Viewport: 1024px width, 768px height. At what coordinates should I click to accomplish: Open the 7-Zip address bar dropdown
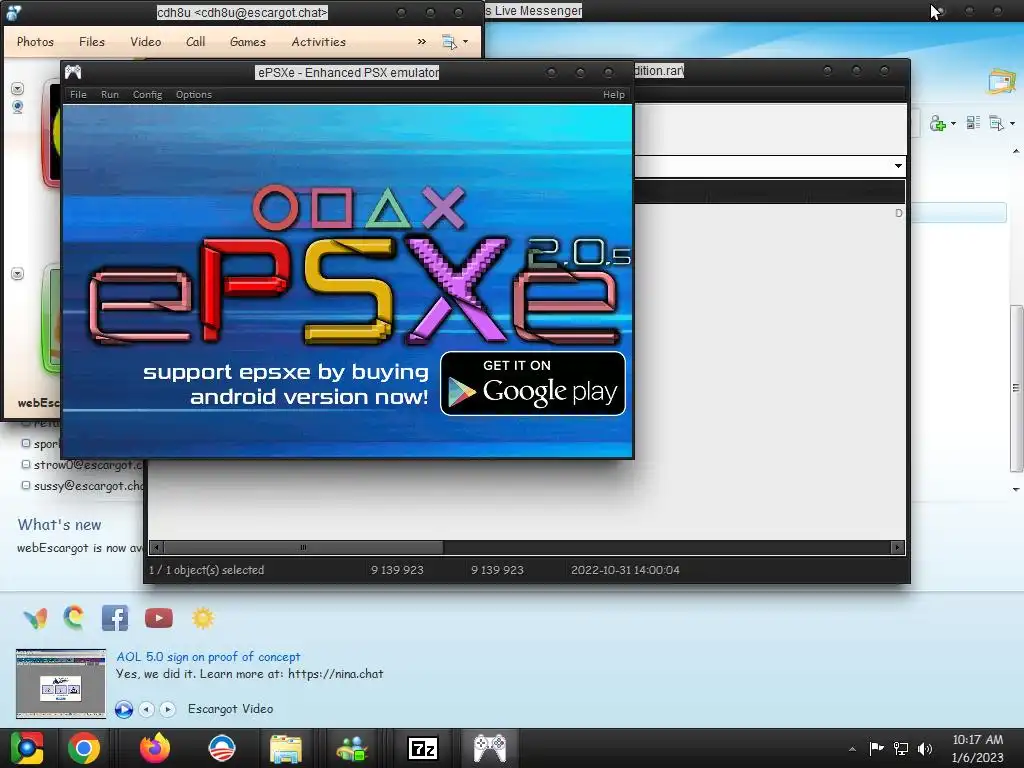tap(899, 166)
